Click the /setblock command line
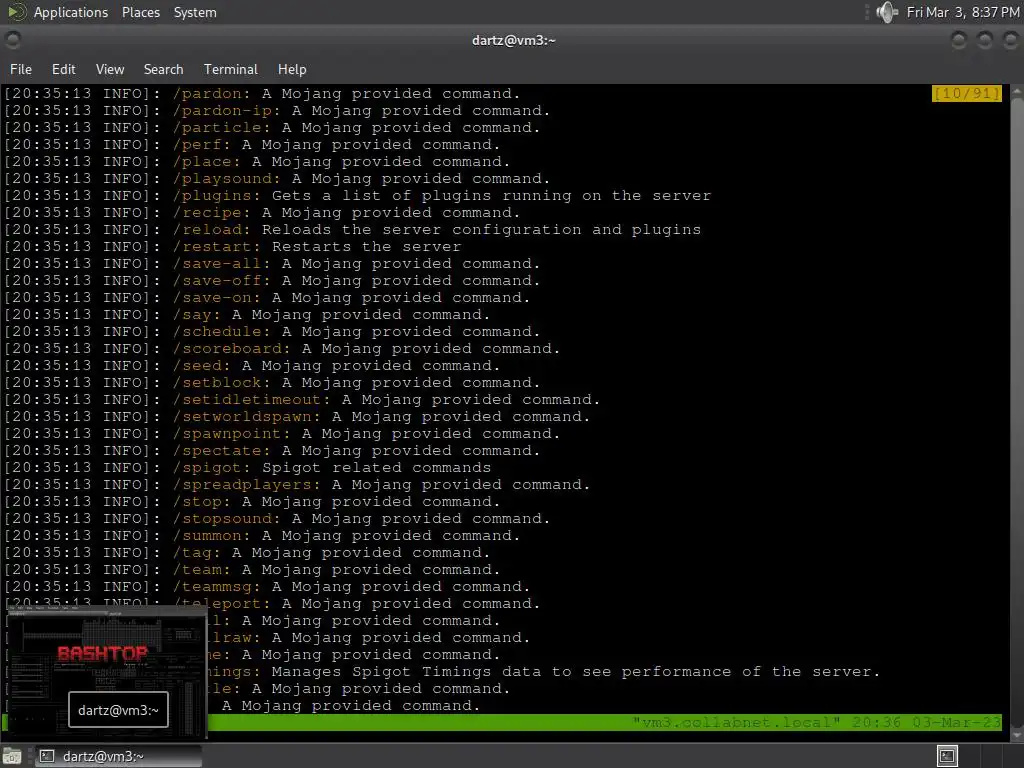Viewport: 1024px width, 768px height. pos(272,382)
